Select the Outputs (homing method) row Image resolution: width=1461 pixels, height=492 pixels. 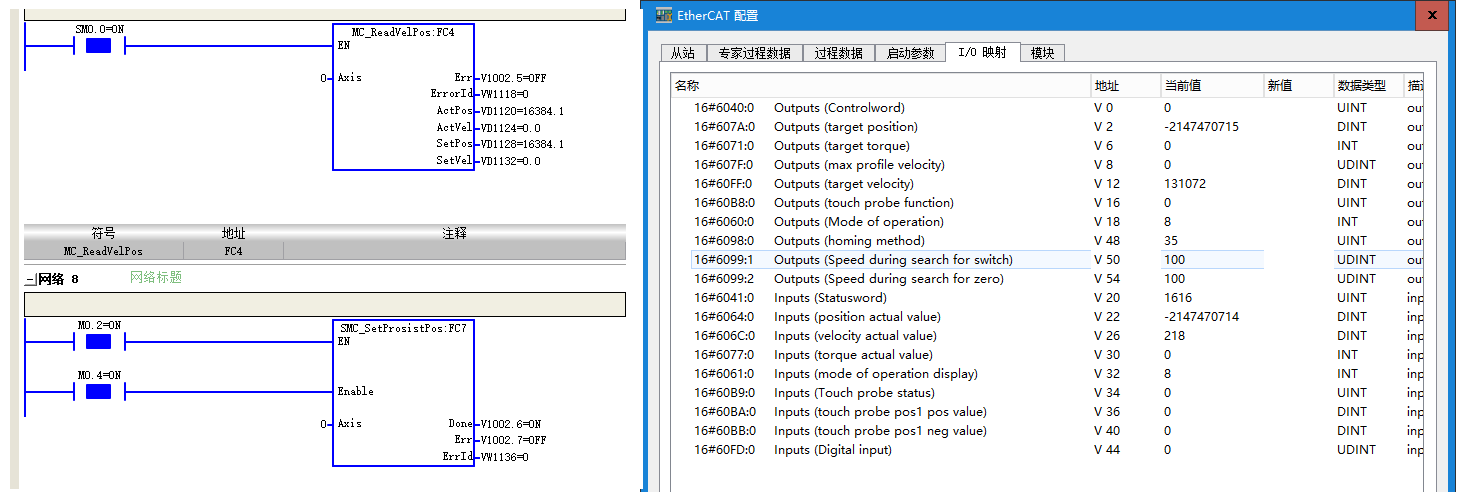click(1048, 241)
